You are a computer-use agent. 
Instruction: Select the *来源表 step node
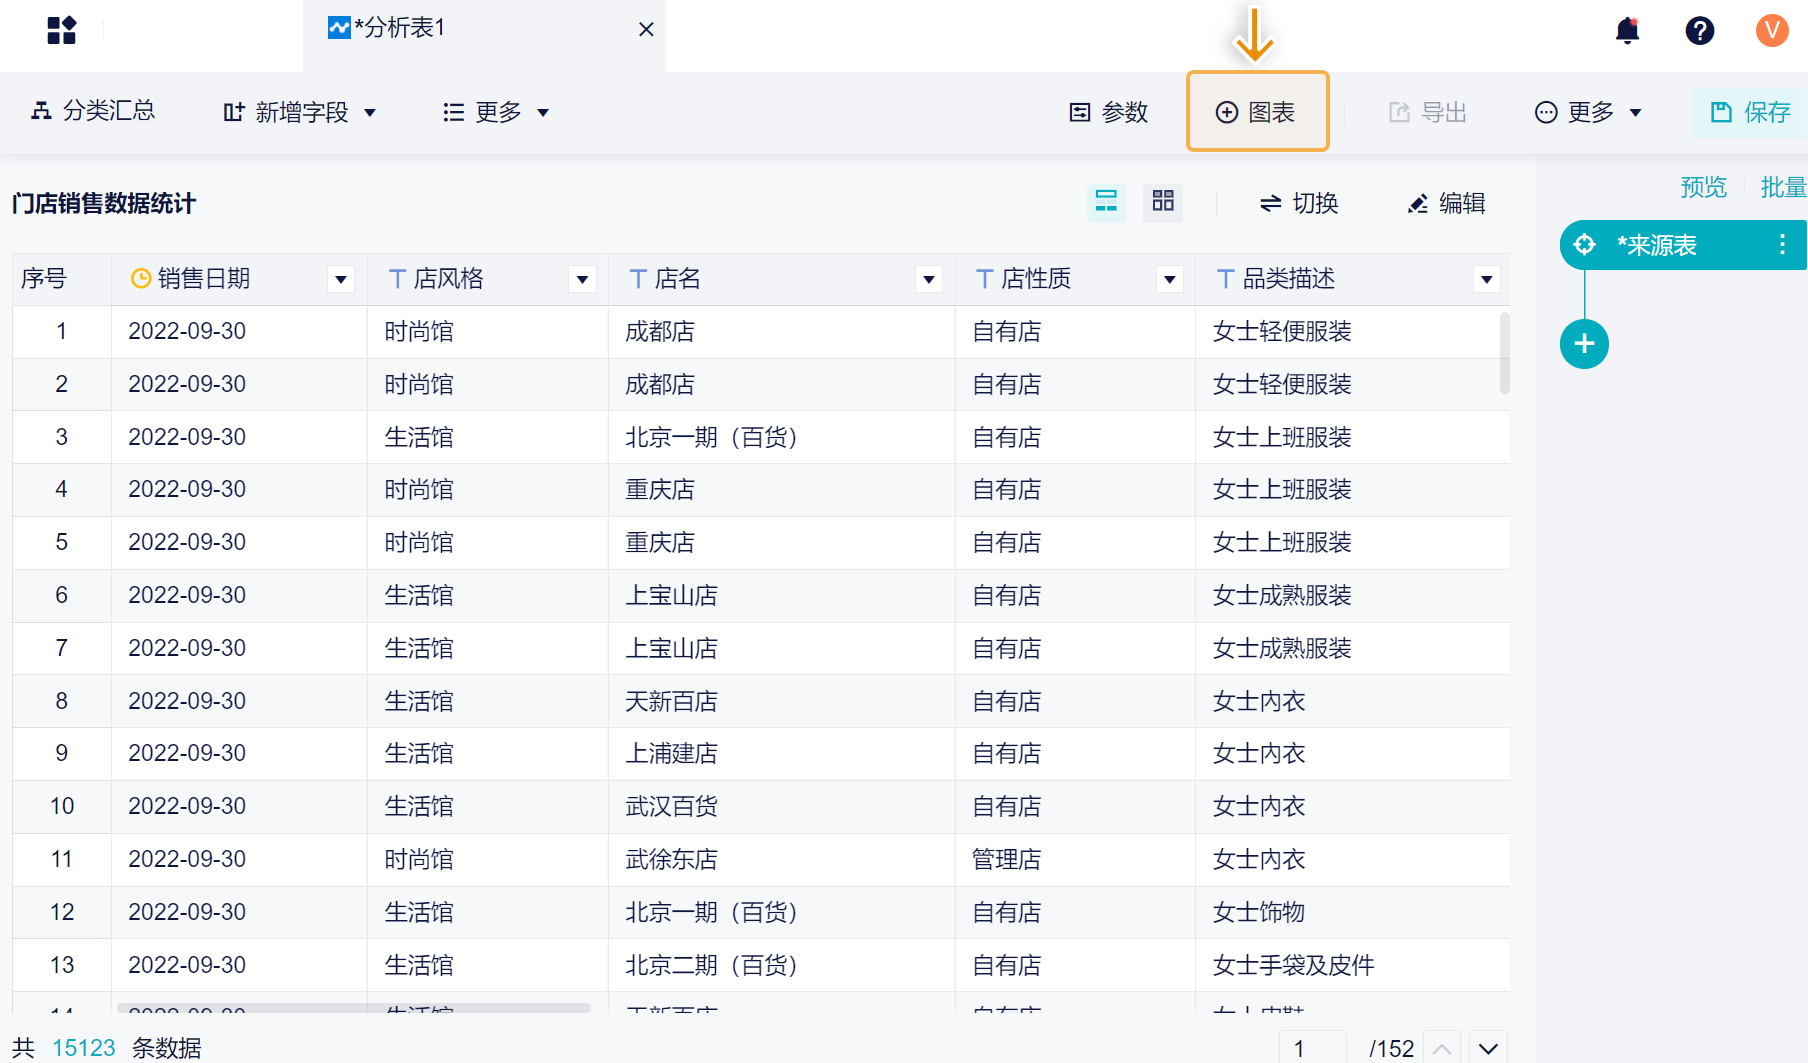pyautogui.click(x=1684, y=245)
